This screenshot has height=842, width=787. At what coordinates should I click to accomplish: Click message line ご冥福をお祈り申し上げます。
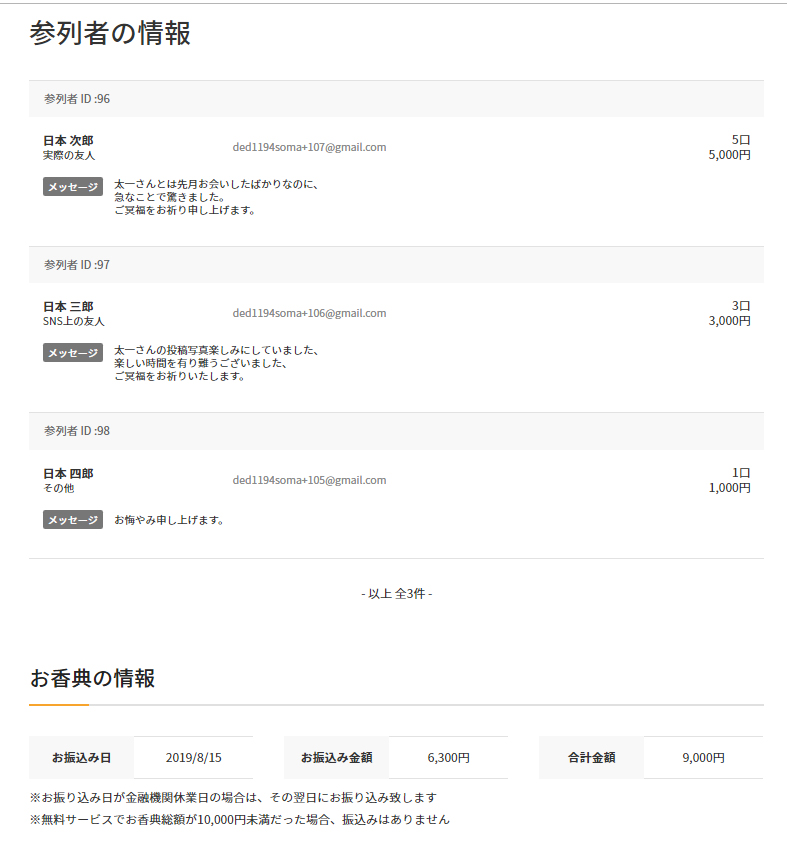185,210
